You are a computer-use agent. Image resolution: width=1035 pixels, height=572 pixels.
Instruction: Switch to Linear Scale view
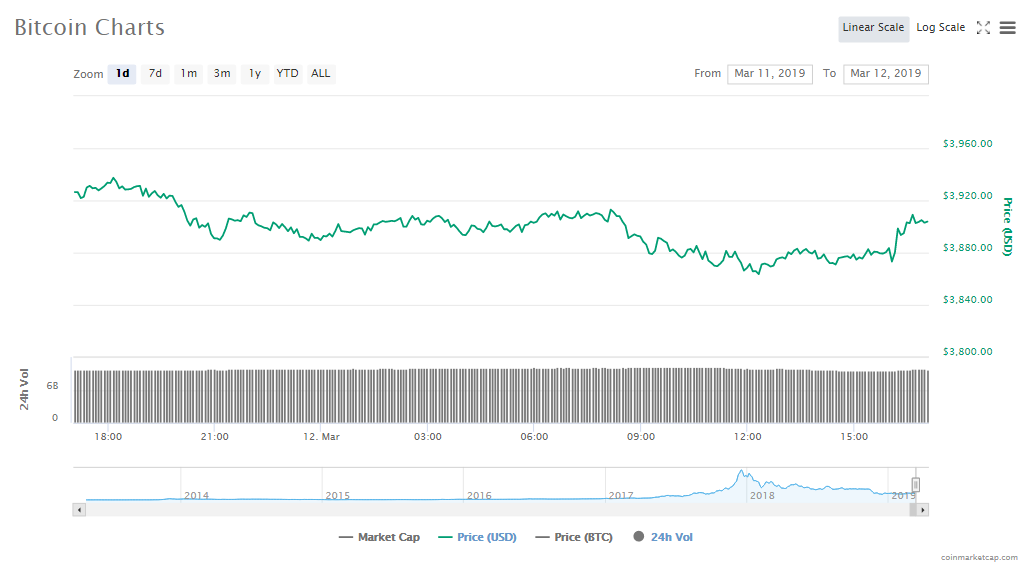(x=873, y=28)
